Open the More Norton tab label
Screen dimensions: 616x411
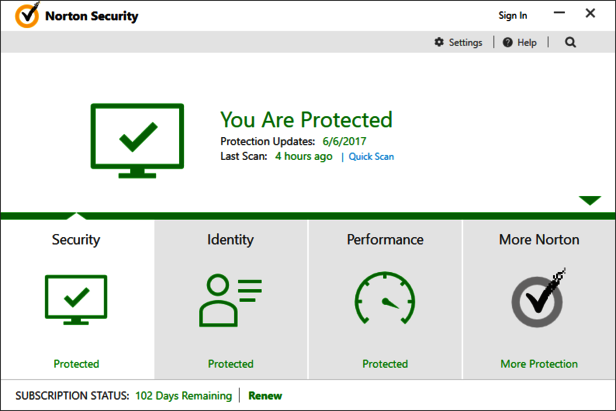click(x=539, y=240)
